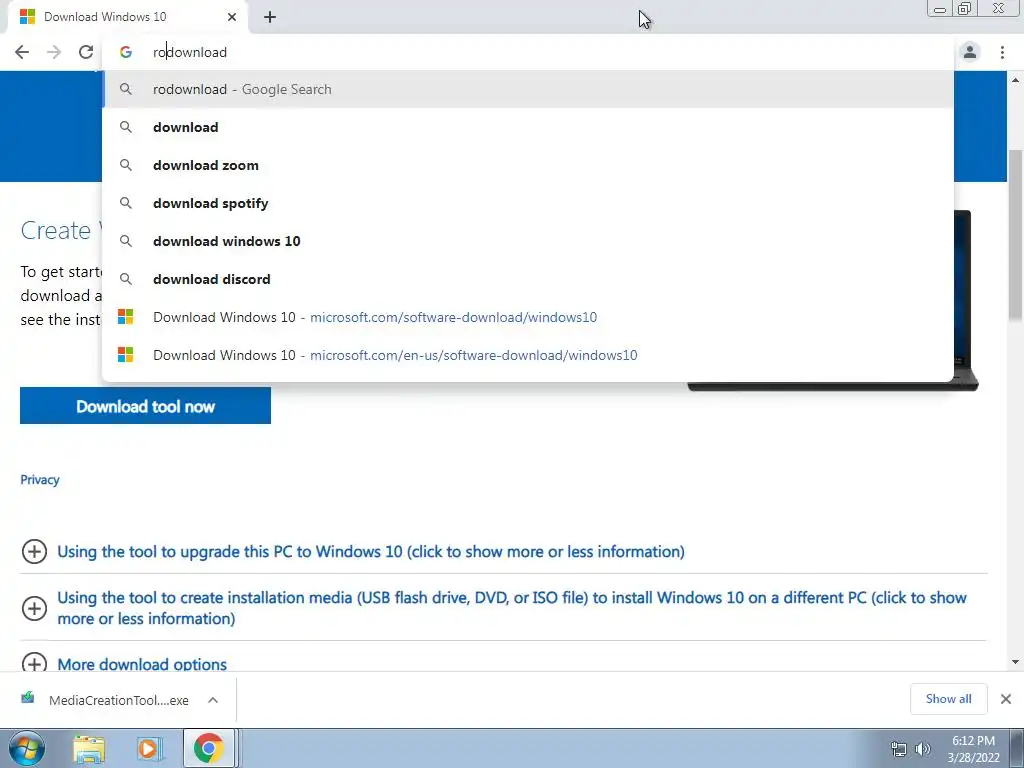Viewport: 1024px width, 768px height.
Task: Reload the page with the refresh icon
Action: [86, 52]
